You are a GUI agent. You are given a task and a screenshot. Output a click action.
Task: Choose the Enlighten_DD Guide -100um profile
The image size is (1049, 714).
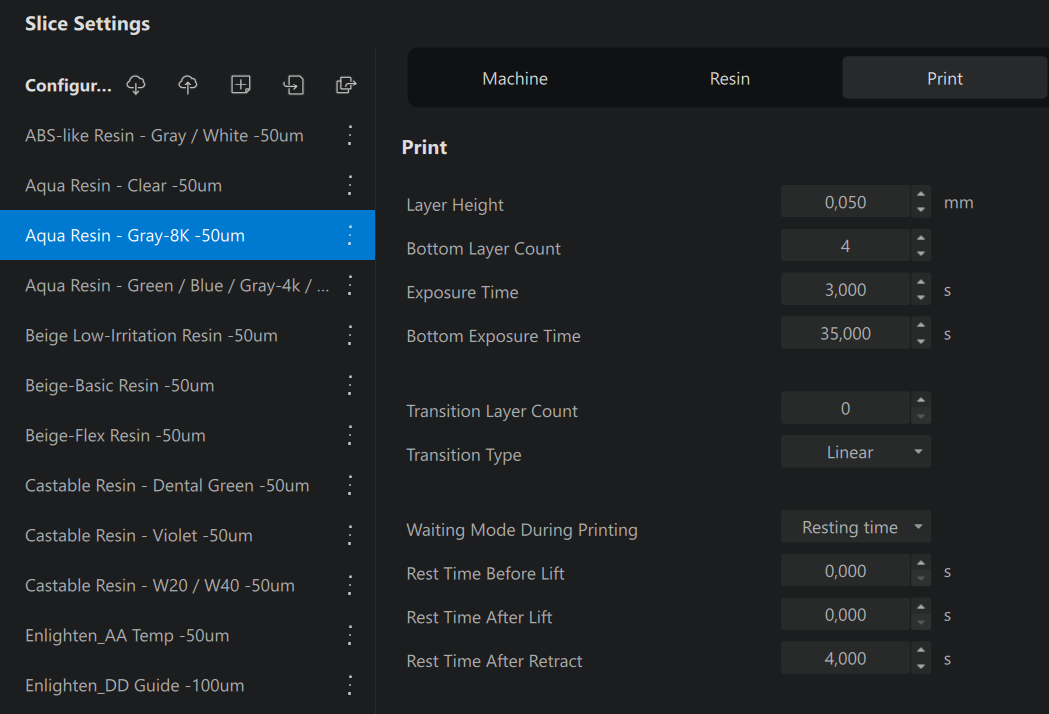click(187, 685)
